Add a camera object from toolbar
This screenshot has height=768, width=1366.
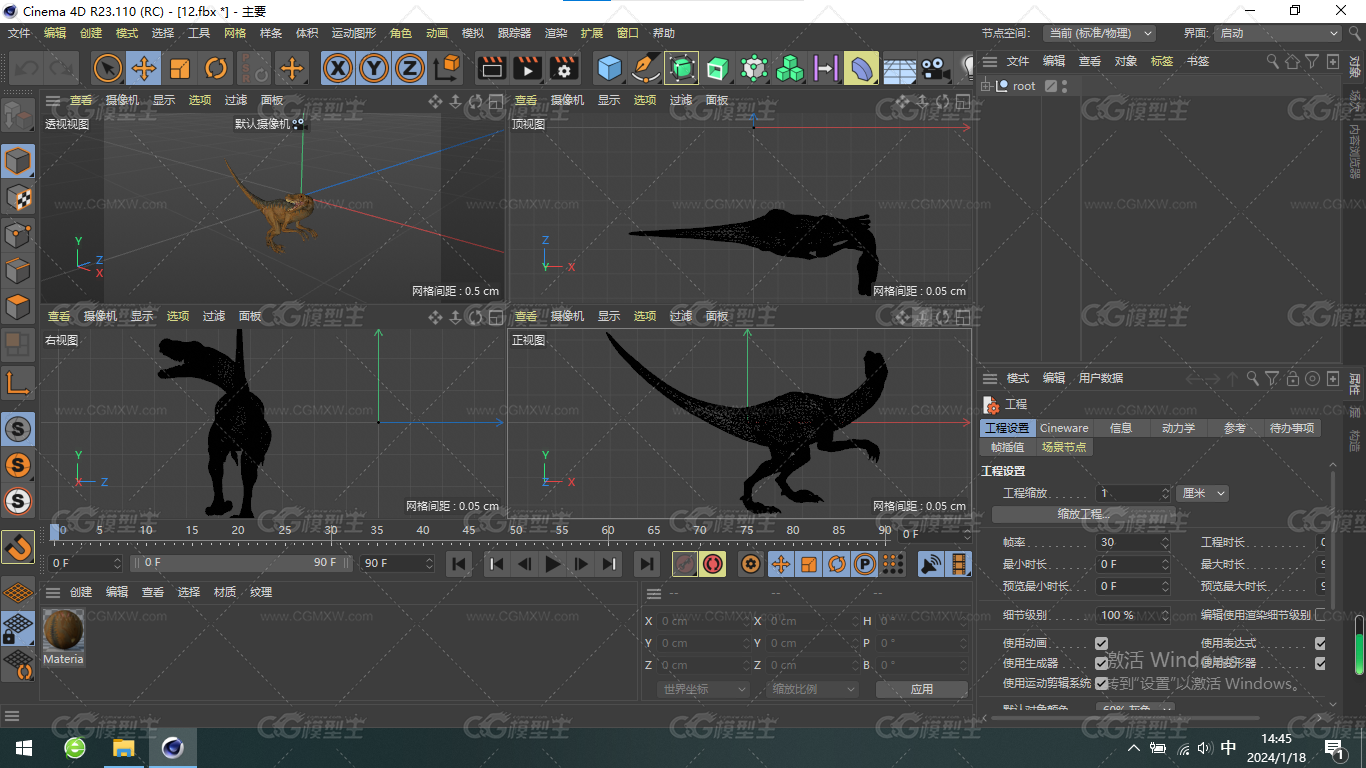(x=935, y=68)
